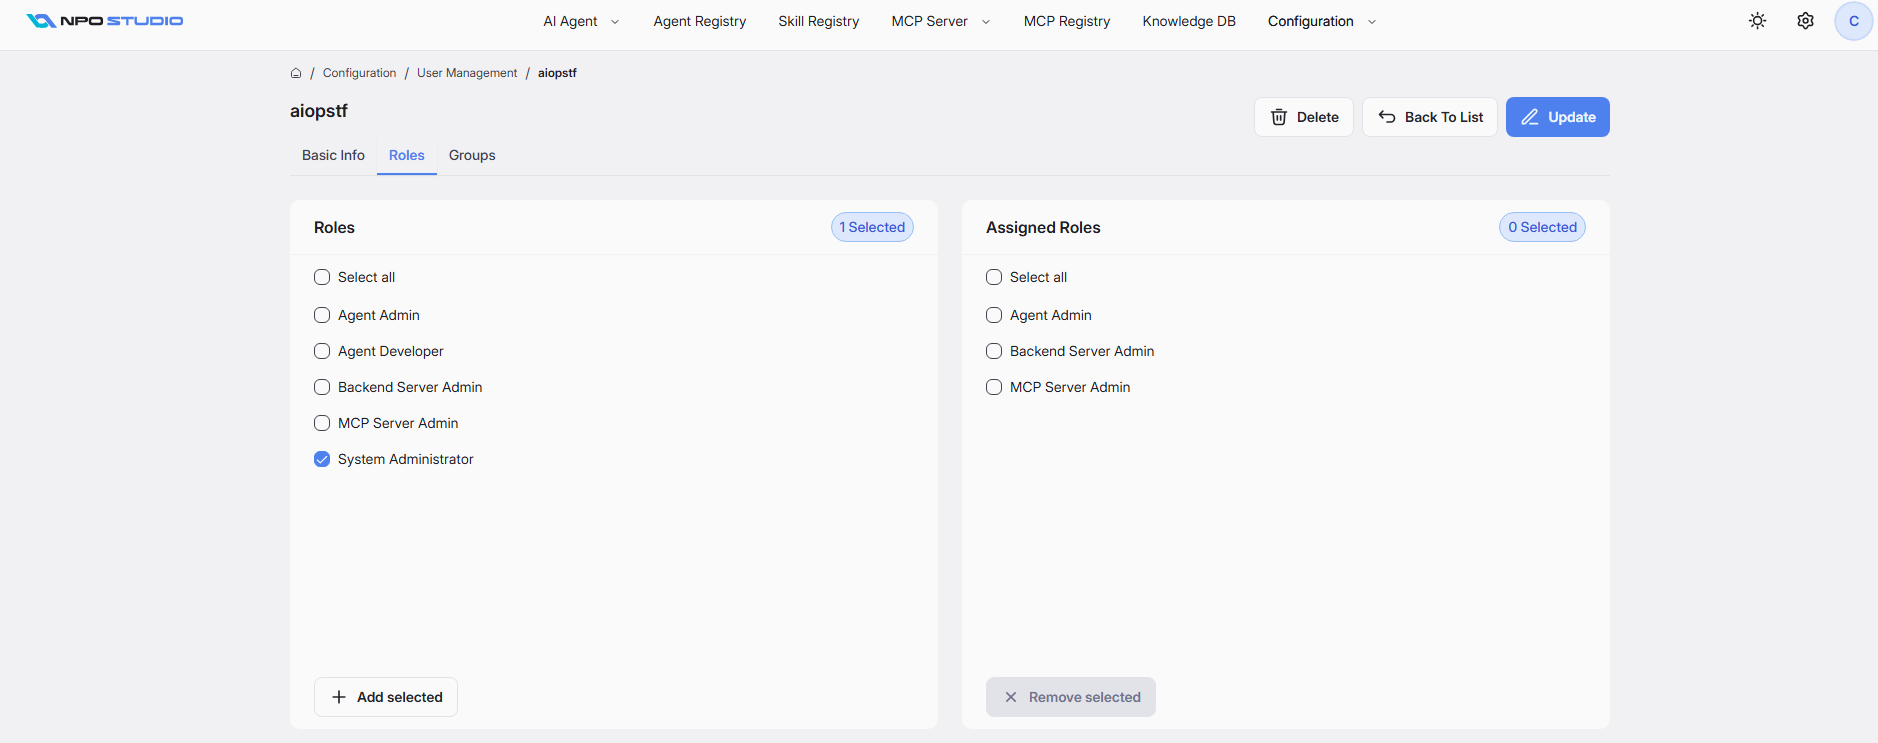Go to the home breadcrumb icon
This screenshot has width=1878, height=743.
pyautogui.click(x=296, y=73)
